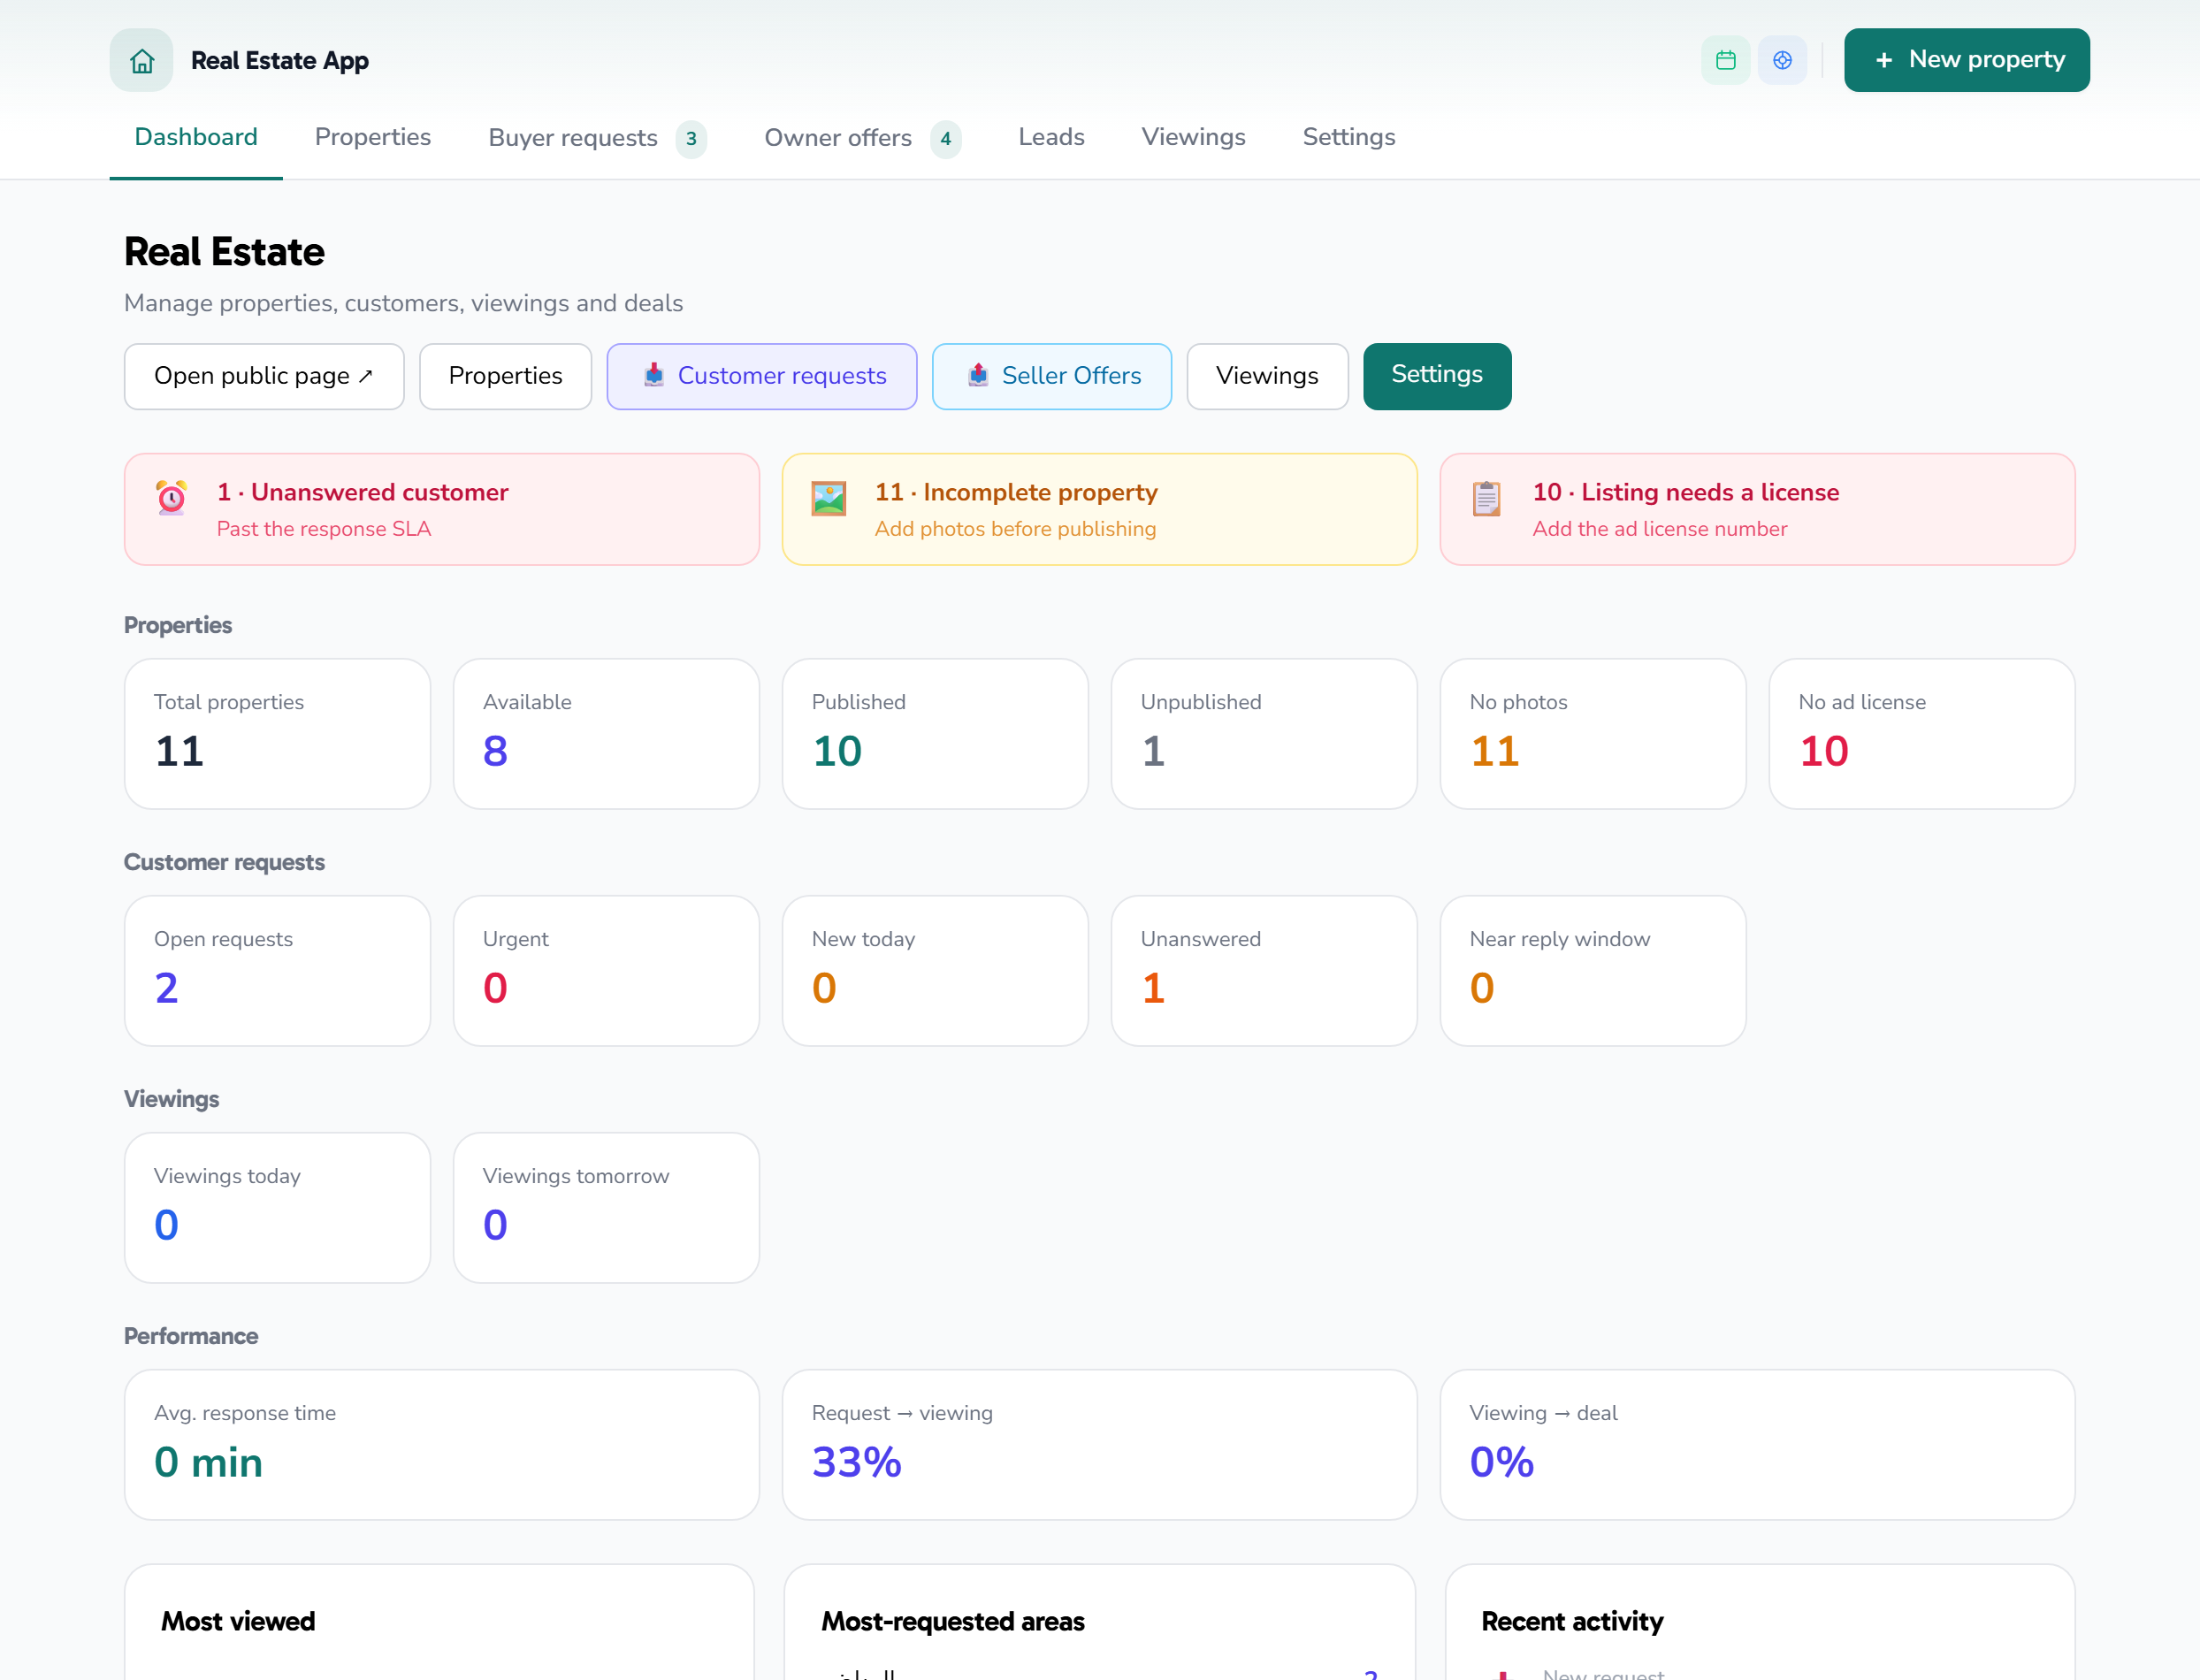The height and width of the screenshot is (1680, 2200).
Task: Click the Customer requests section label
Action: coord(224,862)
